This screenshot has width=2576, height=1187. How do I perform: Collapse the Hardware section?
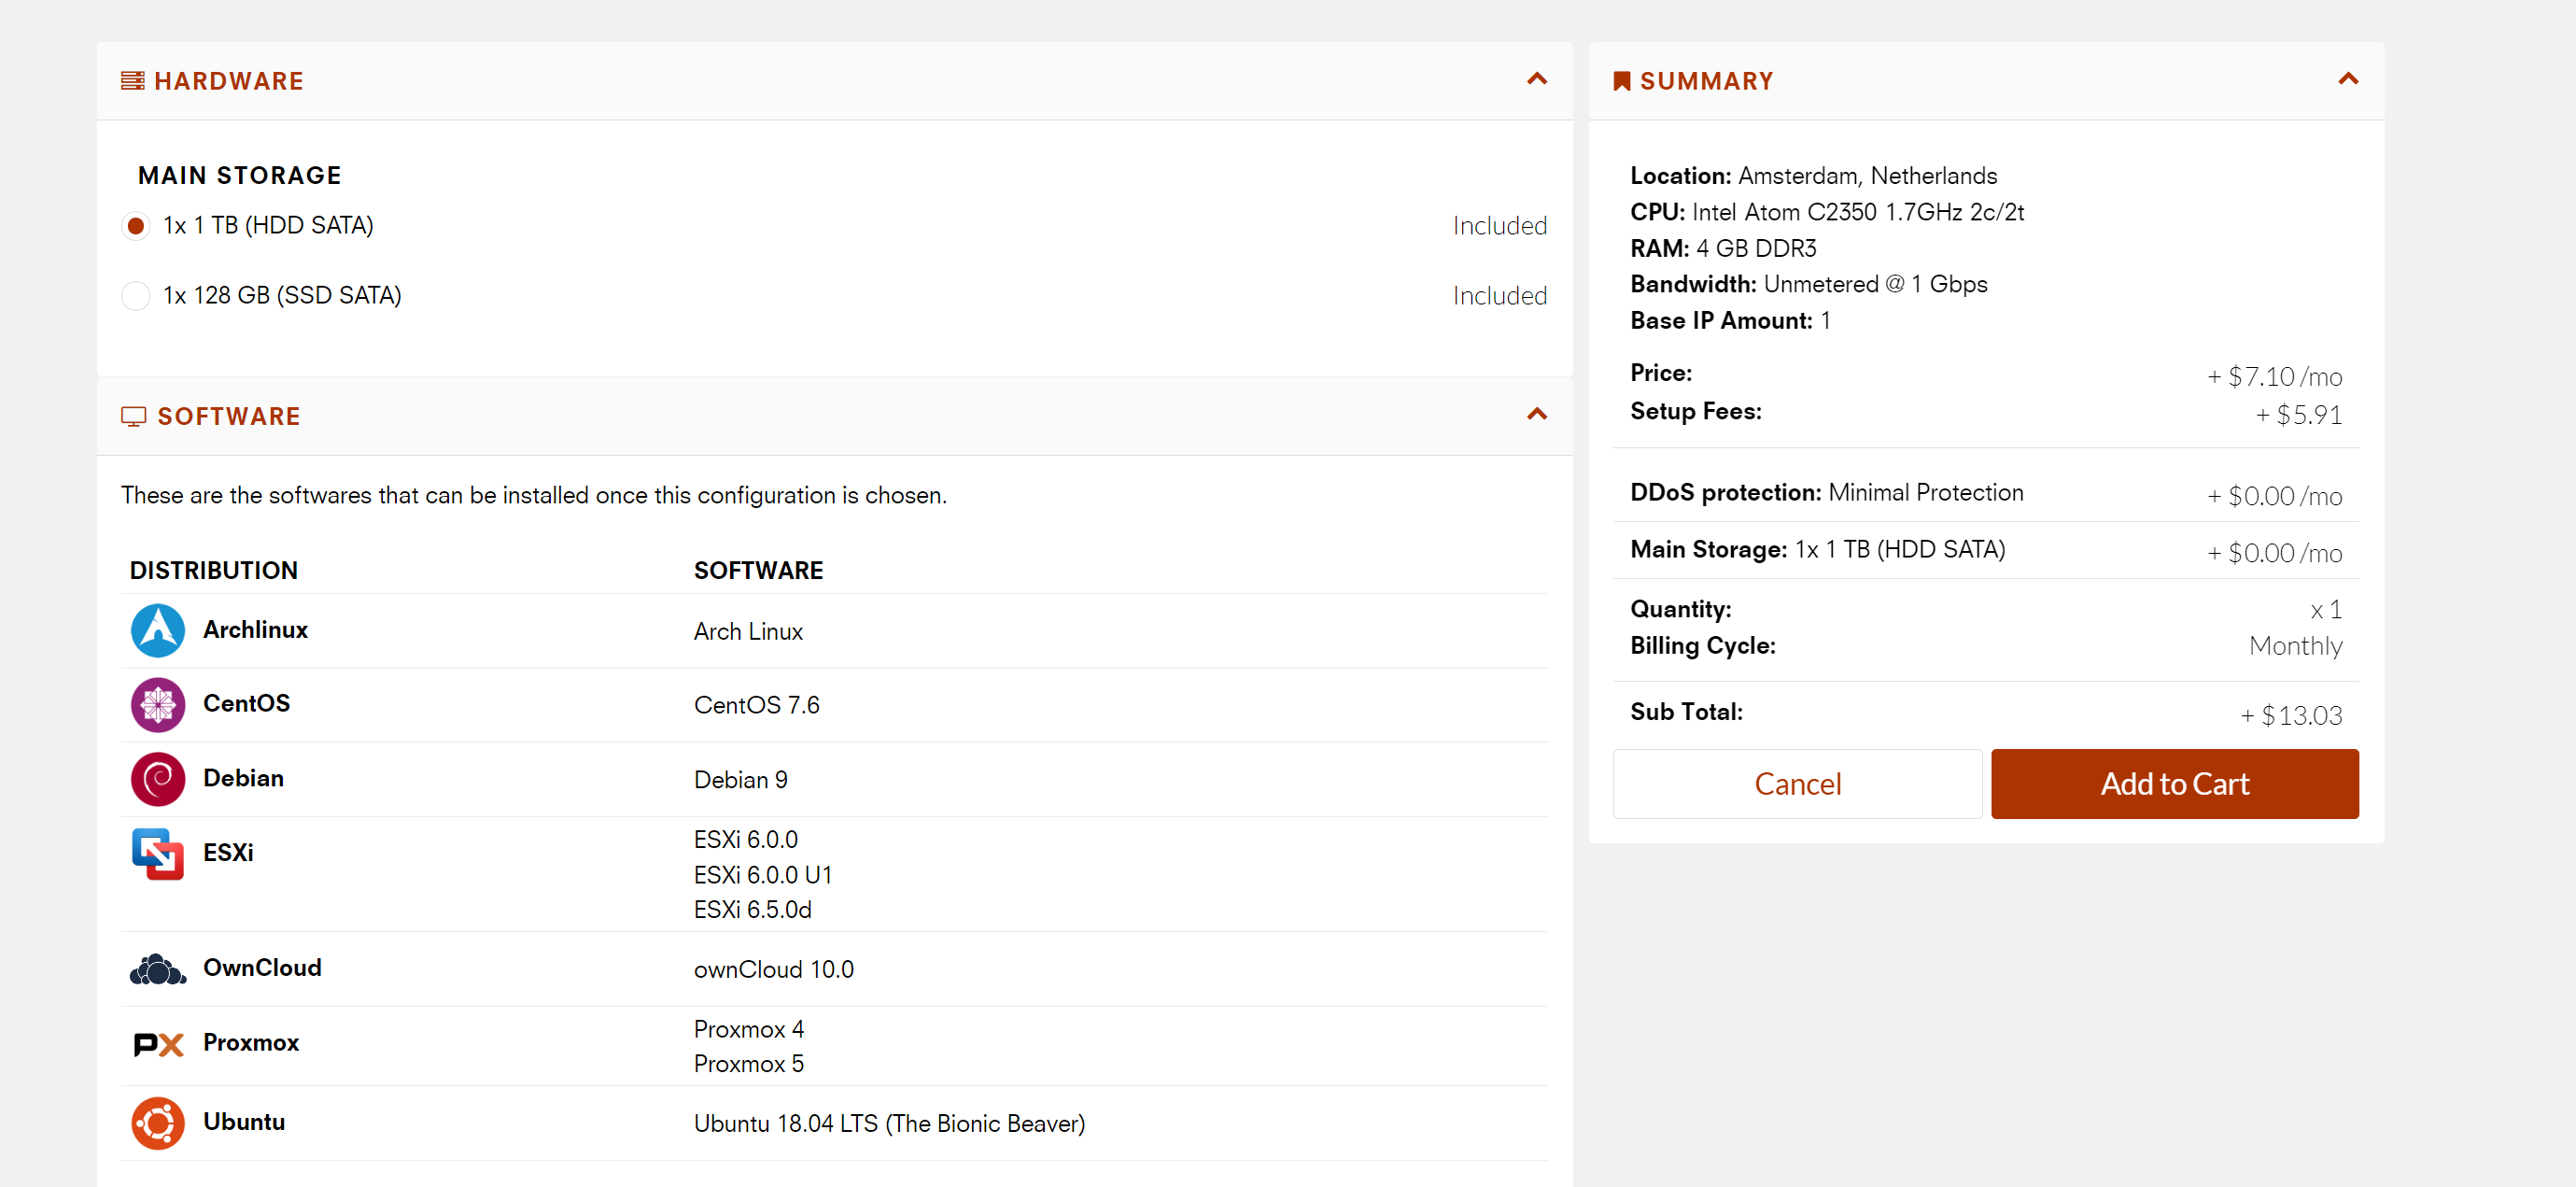click(1536, 79)
